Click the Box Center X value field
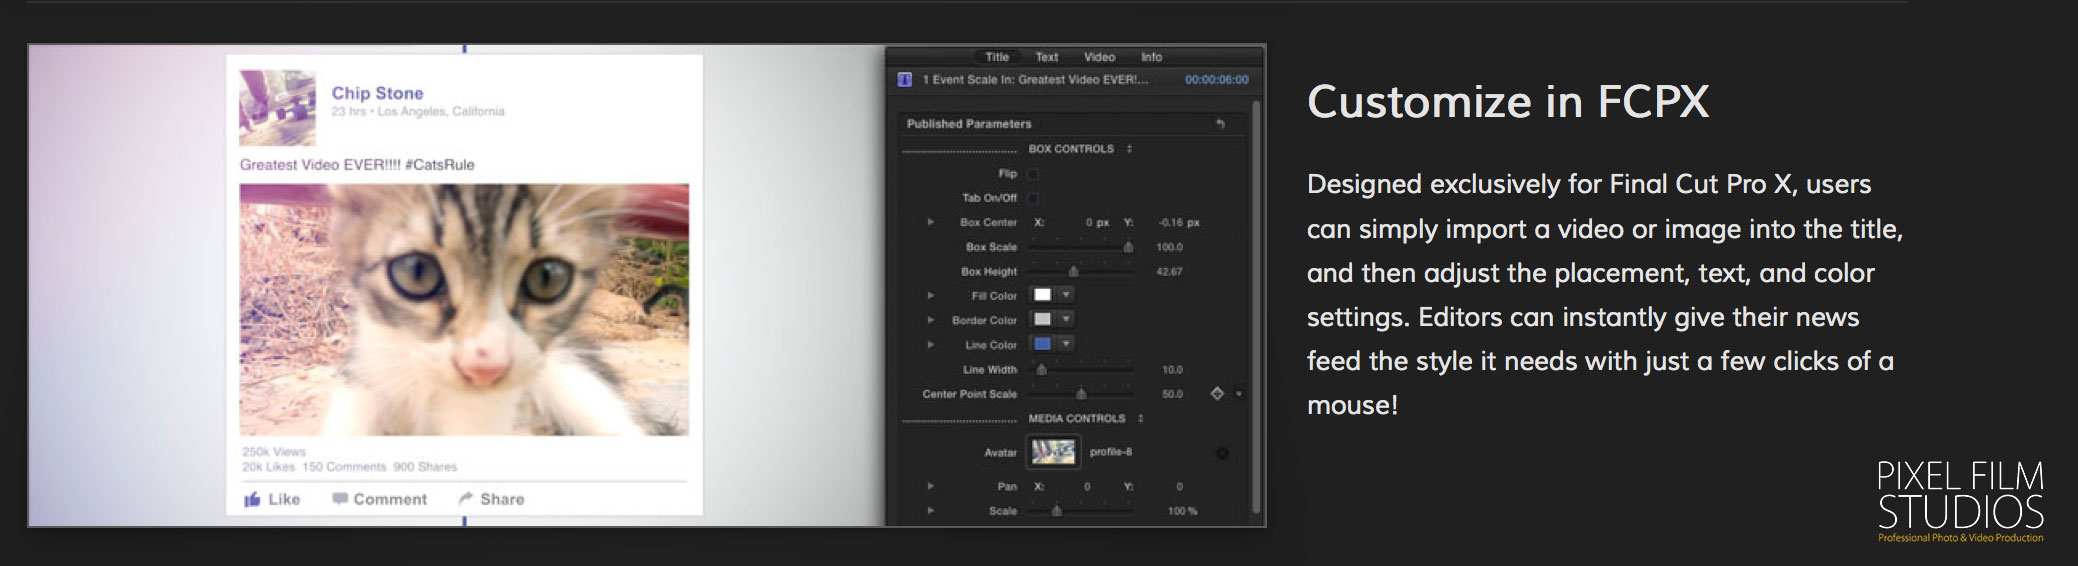 pos(1097,223)
